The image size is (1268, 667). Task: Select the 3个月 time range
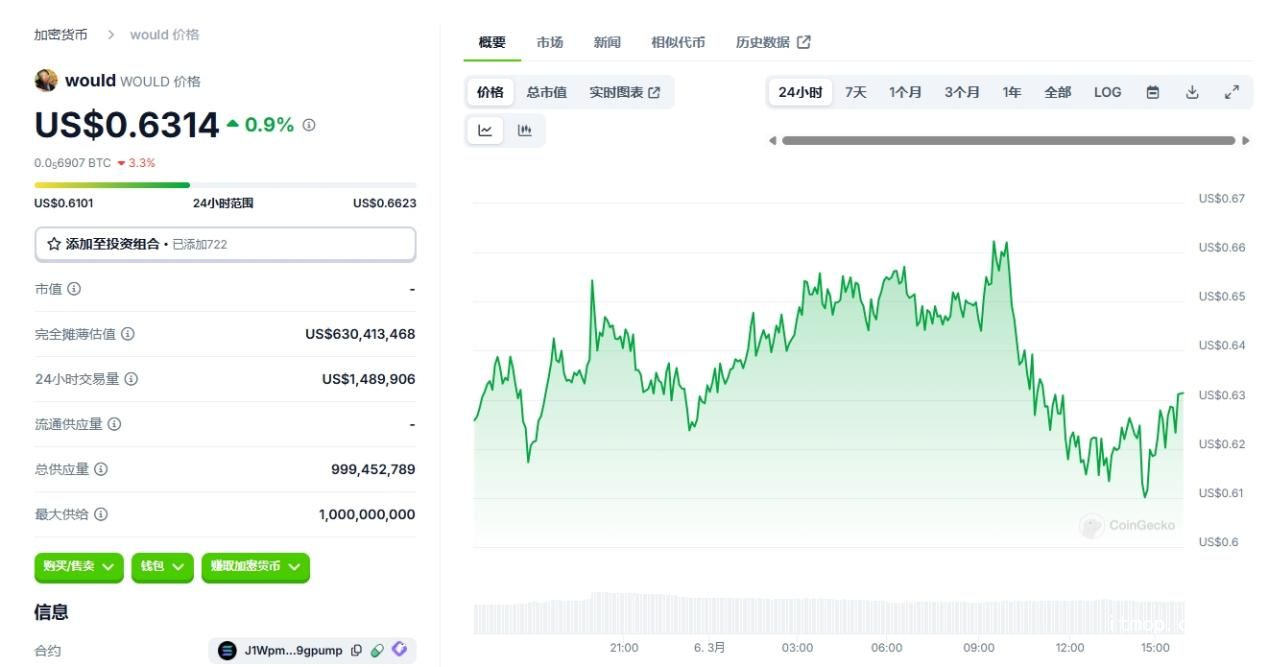click(962, 92)
